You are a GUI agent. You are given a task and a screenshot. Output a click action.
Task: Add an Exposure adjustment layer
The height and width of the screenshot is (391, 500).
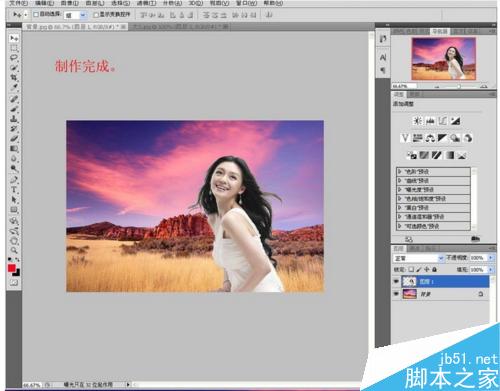455,121
